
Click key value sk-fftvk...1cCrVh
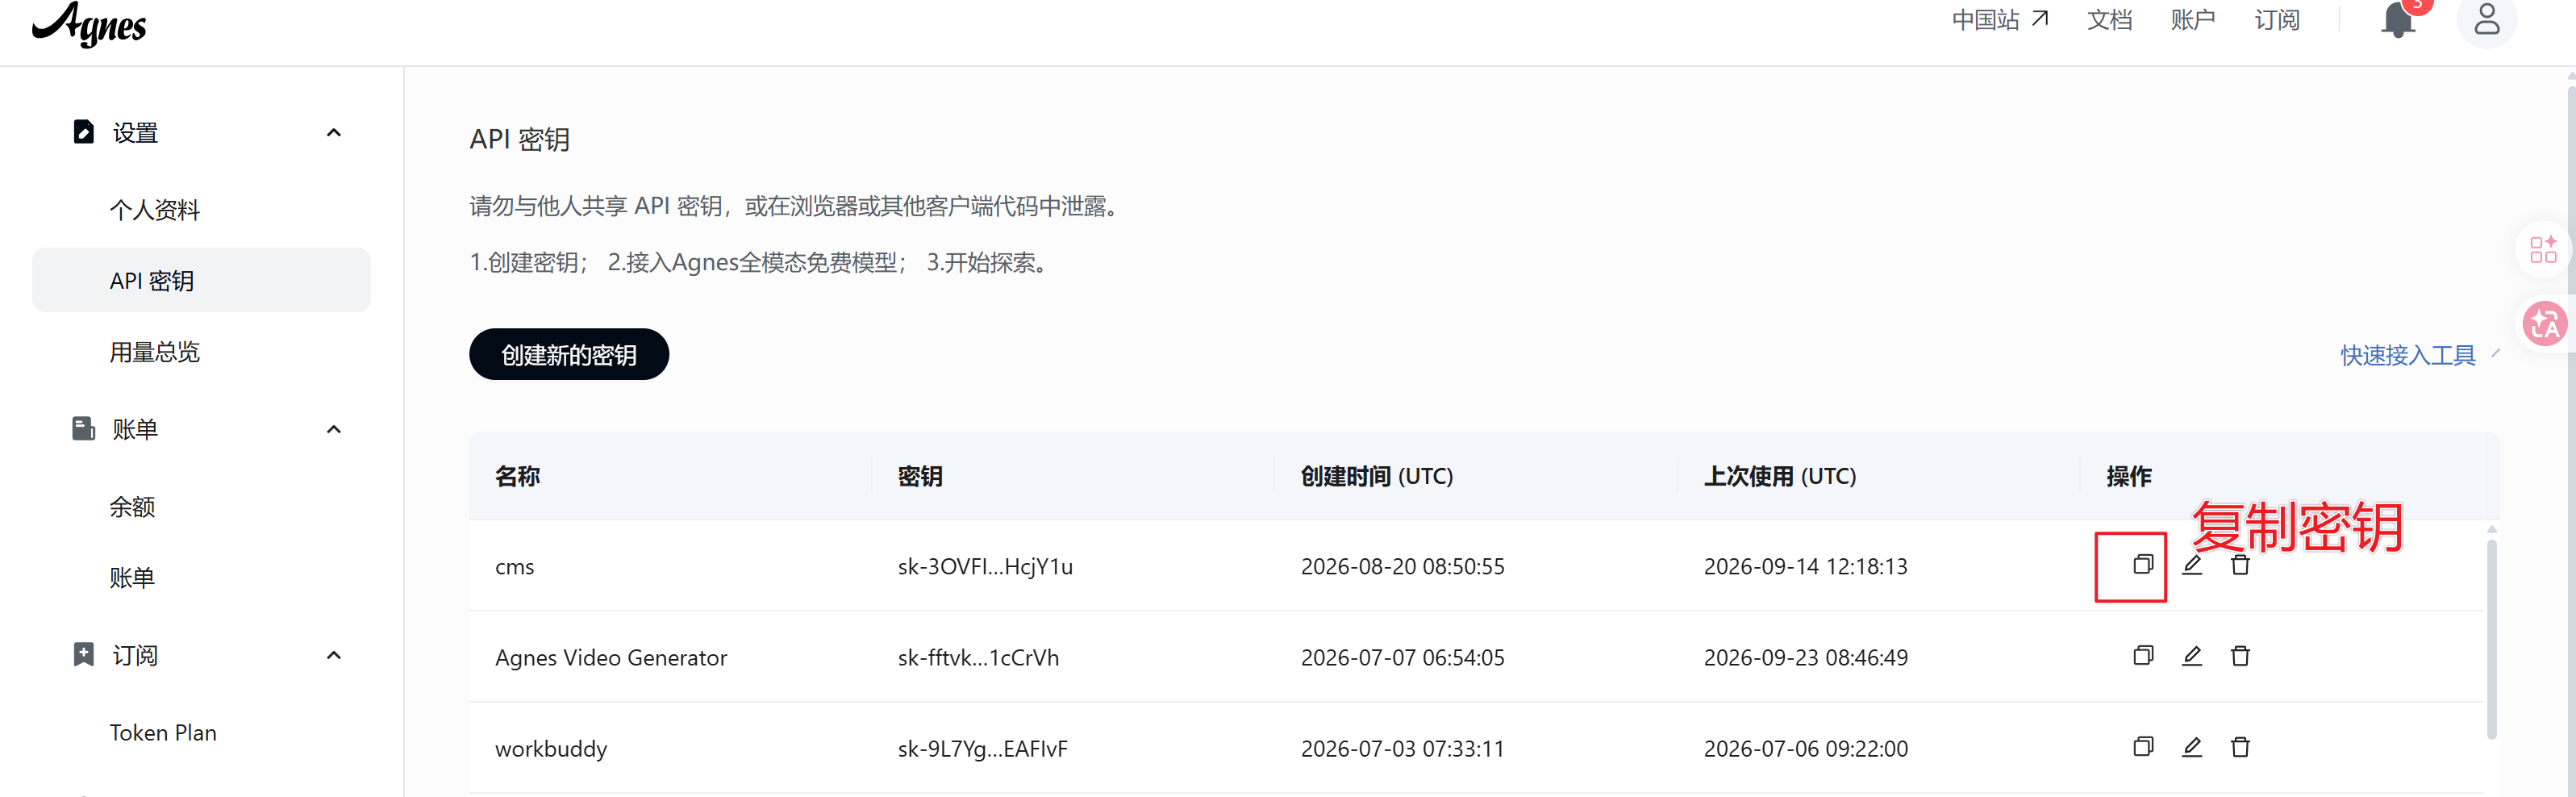pos(978,658)
